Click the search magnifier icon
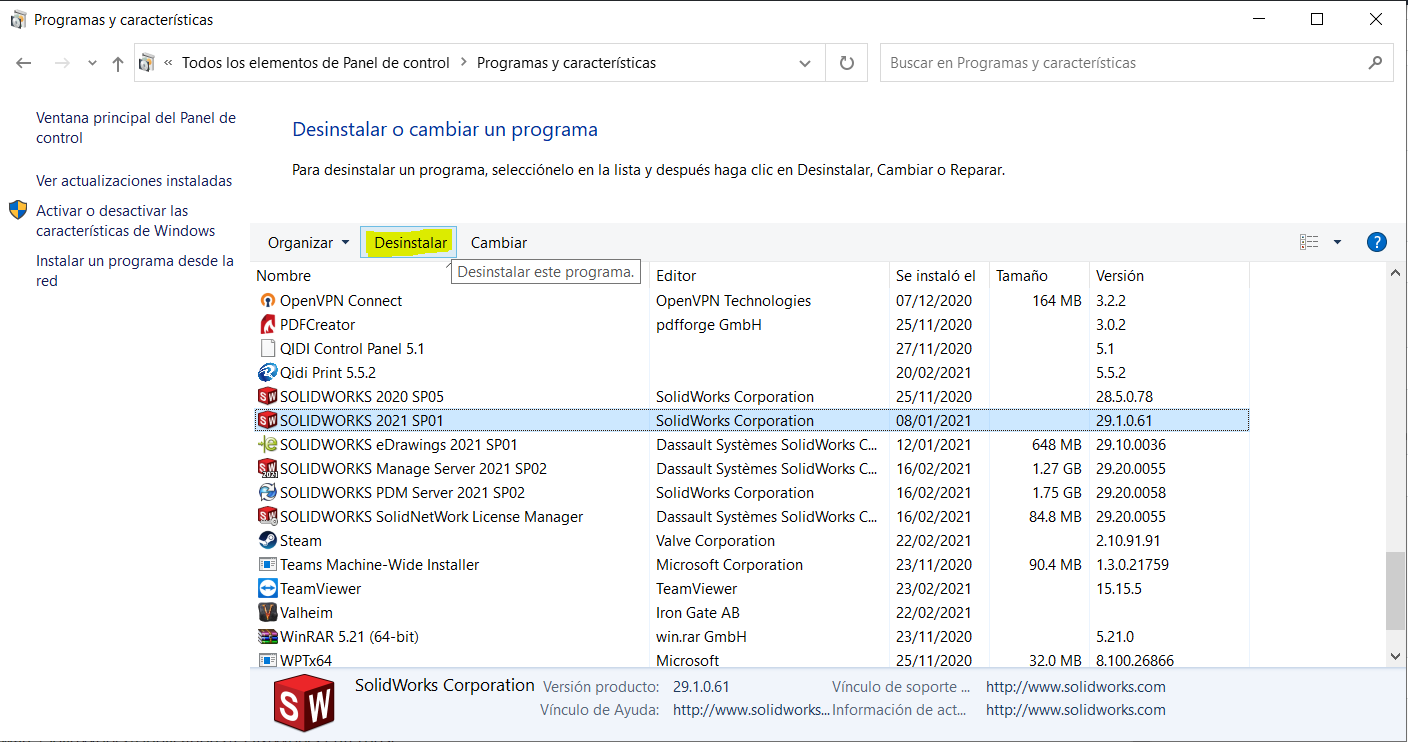 click(x=1375, y=63)
